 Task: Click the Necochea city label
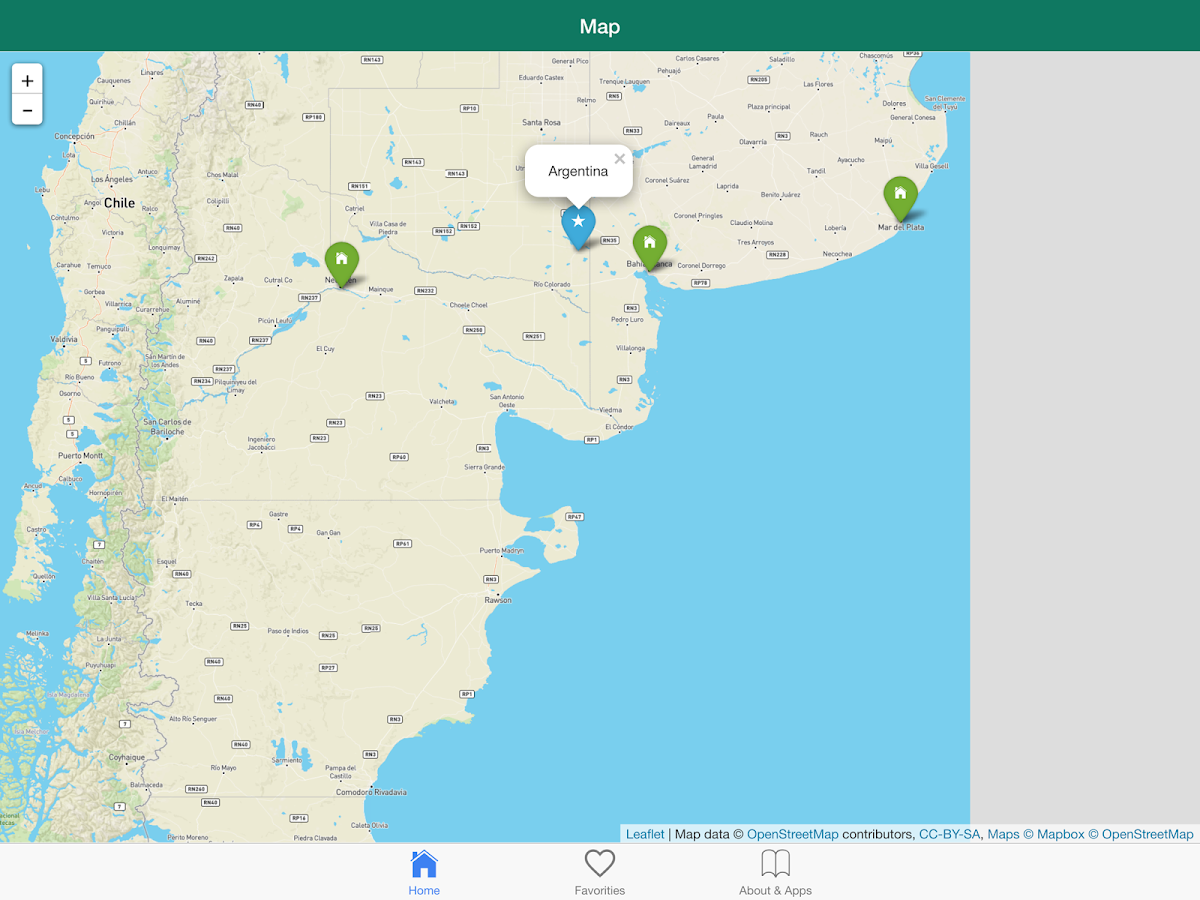click(837, 254)
